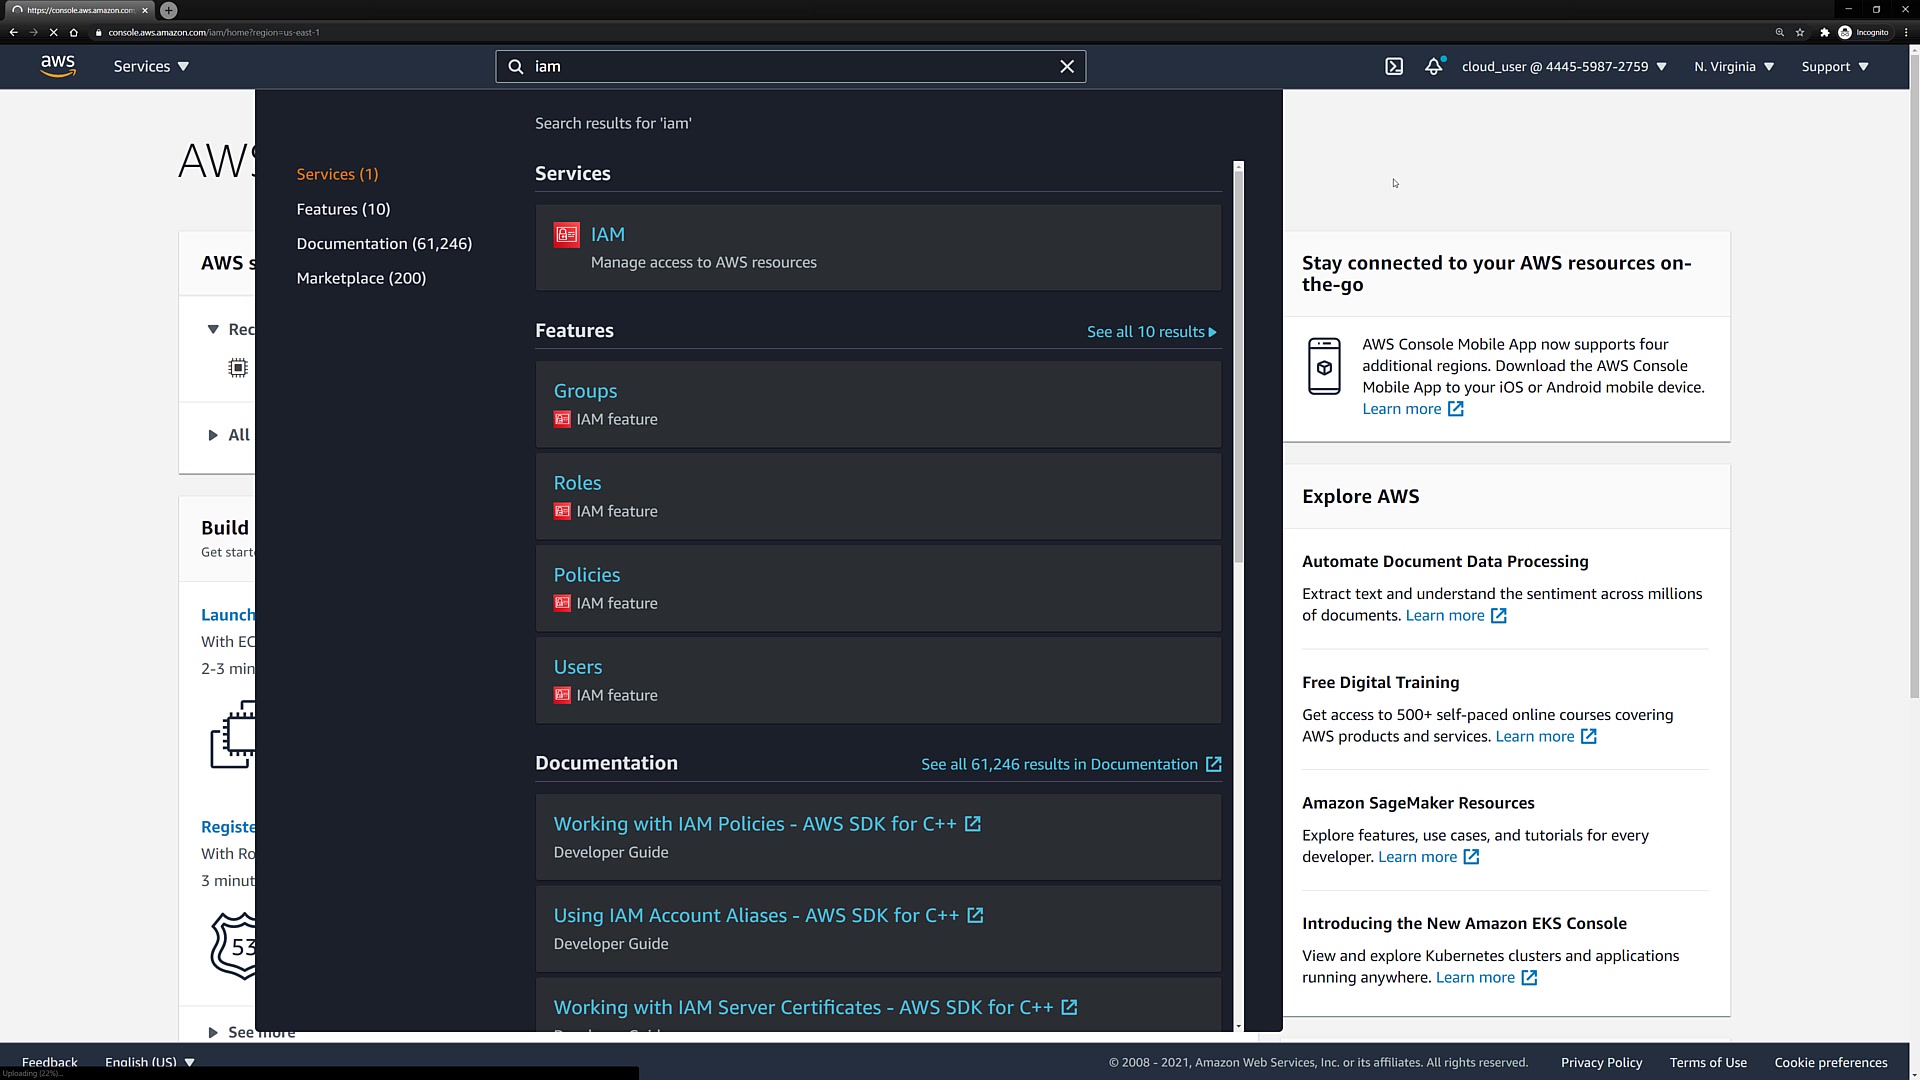Click the browser bookmark star icon

coord(1800,32)
